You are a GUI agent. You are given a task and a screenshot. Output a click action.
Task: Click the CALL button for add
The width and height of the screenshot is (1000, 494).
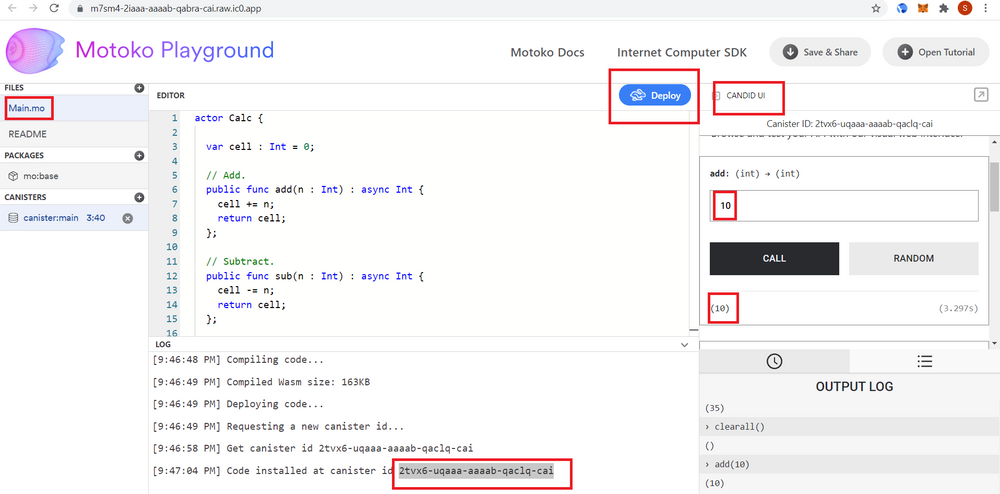coord(774,258)
